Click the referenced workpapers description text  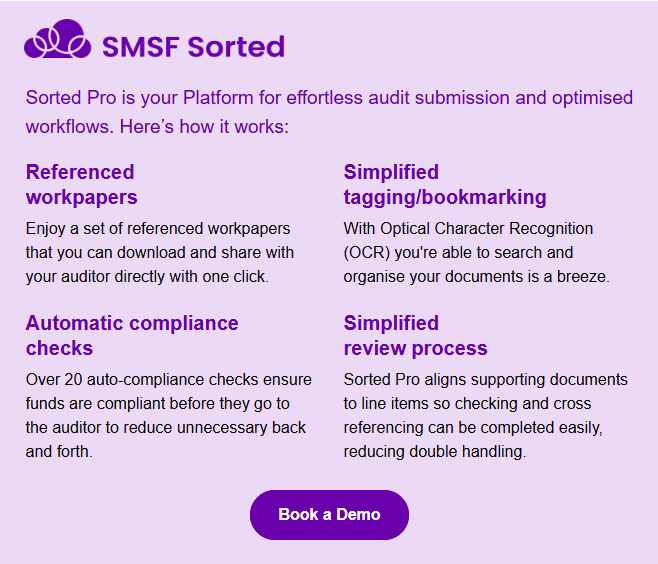point(159,253)
